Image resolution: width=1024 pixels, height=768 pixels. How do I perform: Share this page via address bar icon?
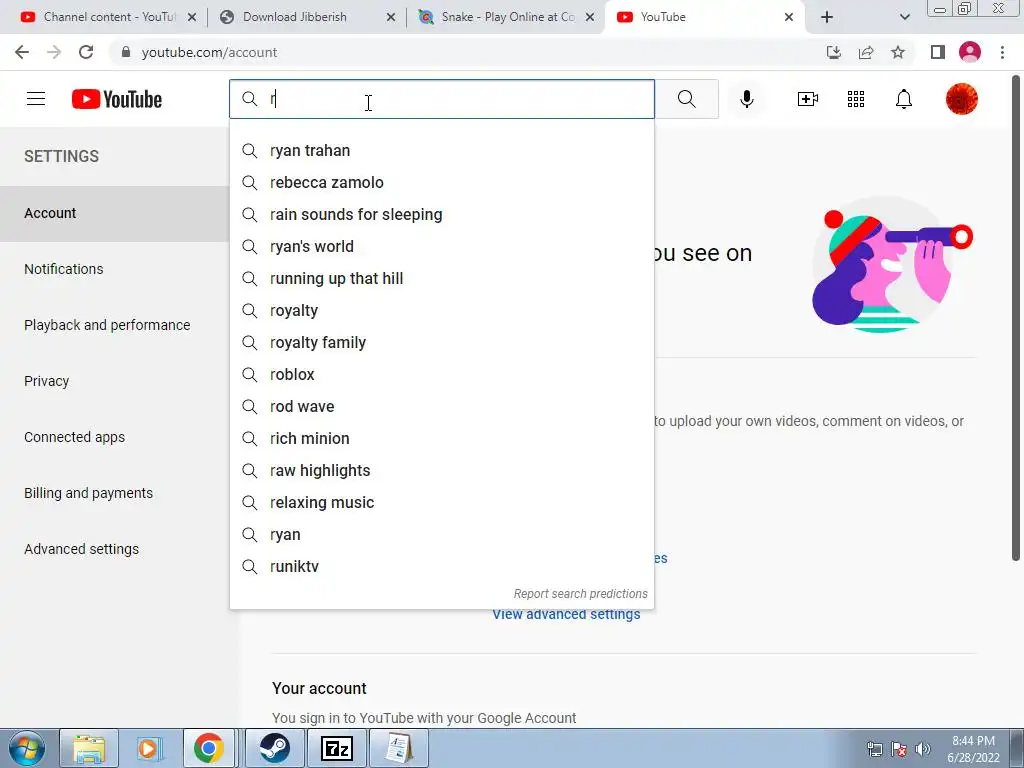tap(866, 52)
